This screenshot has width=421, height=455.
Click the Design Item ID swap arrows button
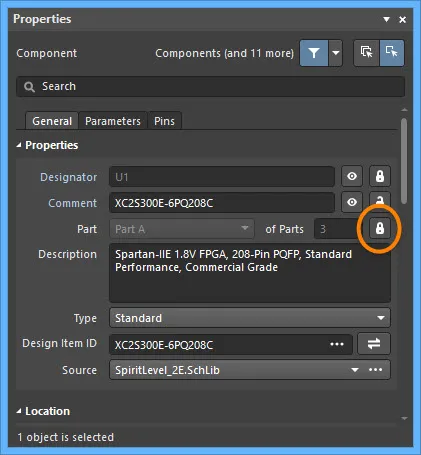(374, 344)
